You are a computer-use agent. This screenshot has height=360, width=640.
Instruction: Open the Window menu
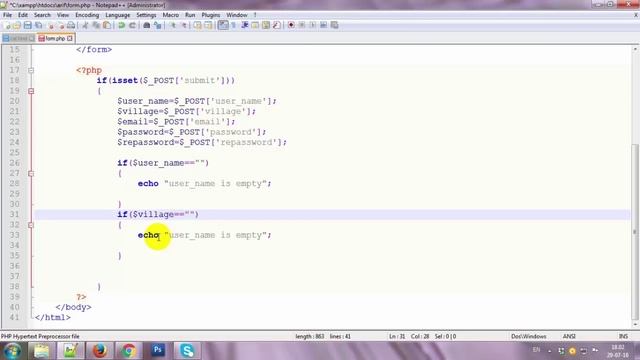[x=237, y=15]
